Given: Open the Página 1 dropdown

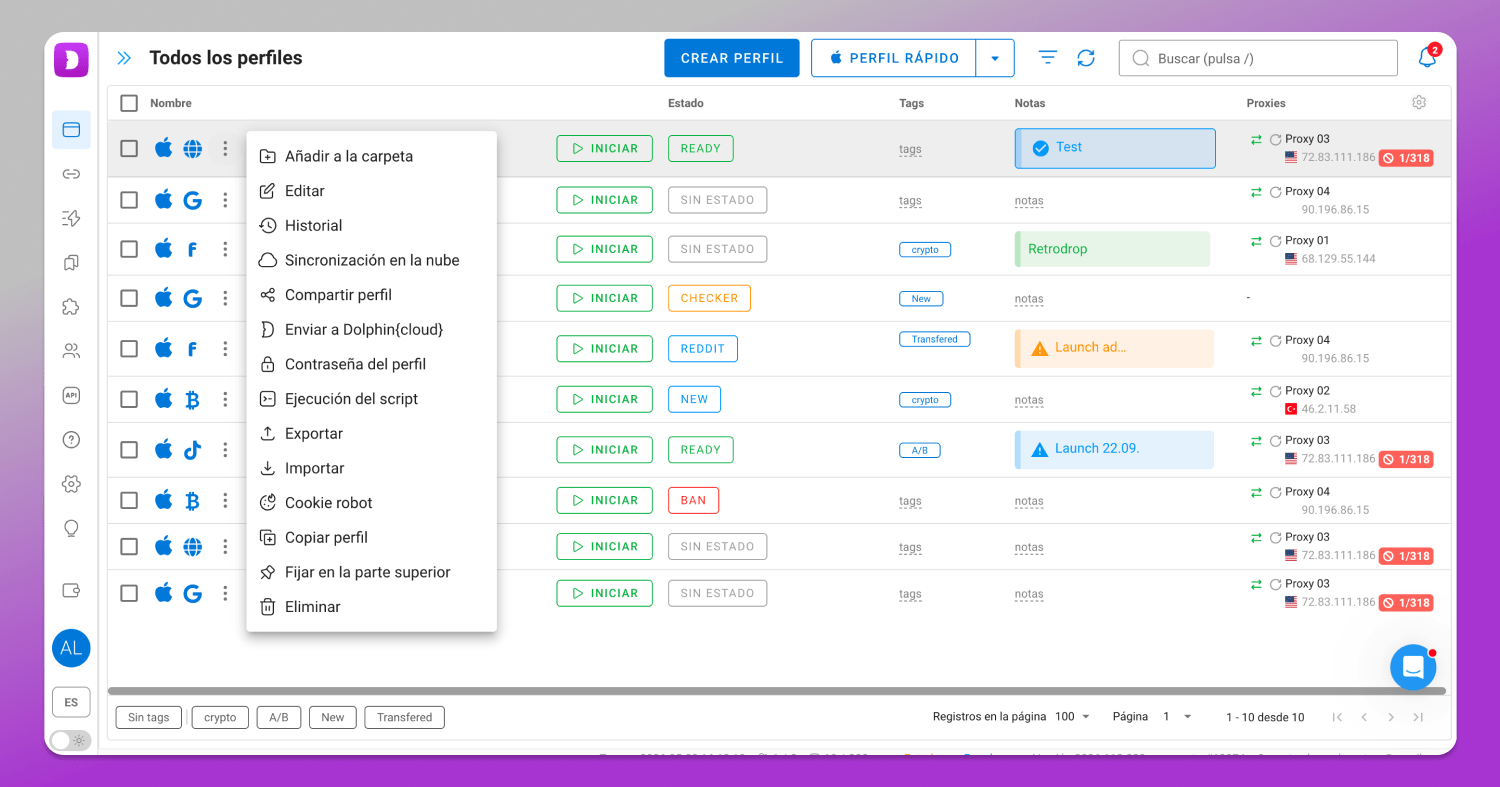Looking at the screenshot, I should [1177, 717].
